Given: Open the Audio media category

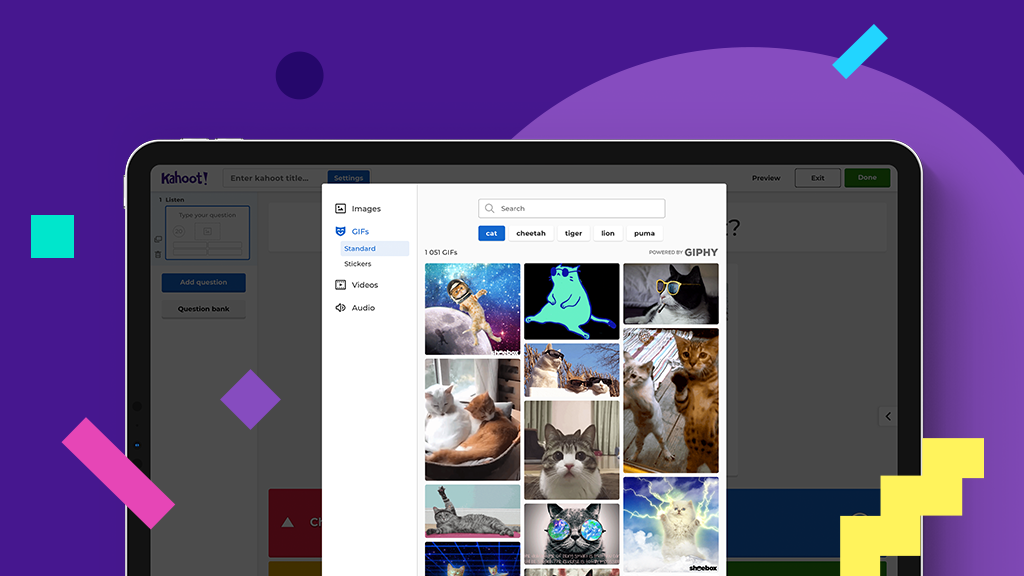Looking at the screenshot, I should (x=363, y=308).
